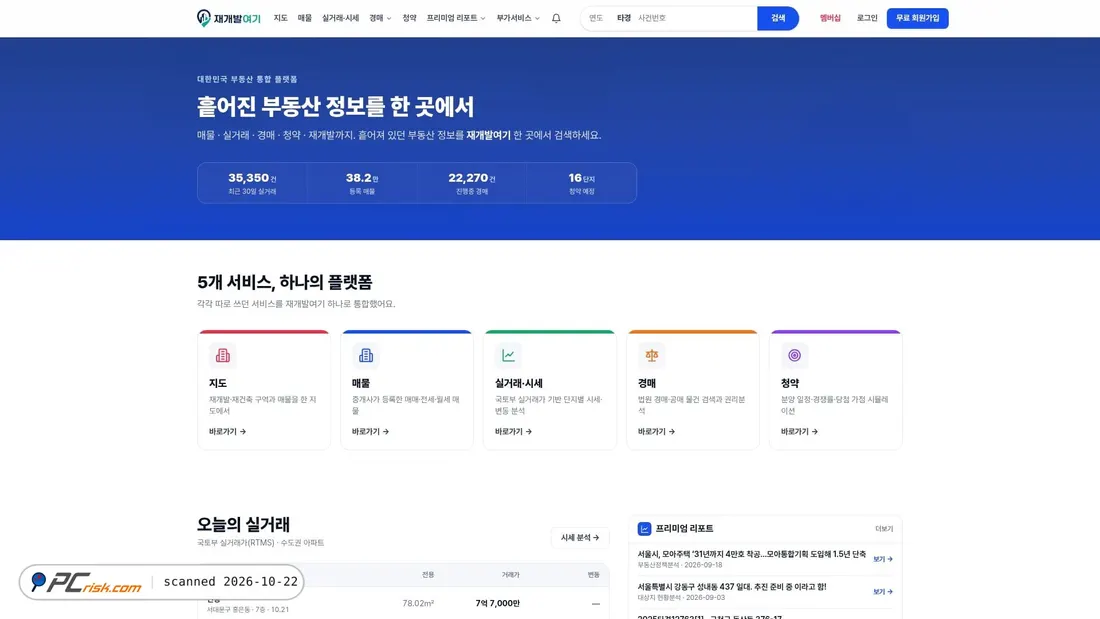Viewport: 1100px width, 619px height.
Task: Click the 무료 회원가입 button
Action: [x=918, y=18]
